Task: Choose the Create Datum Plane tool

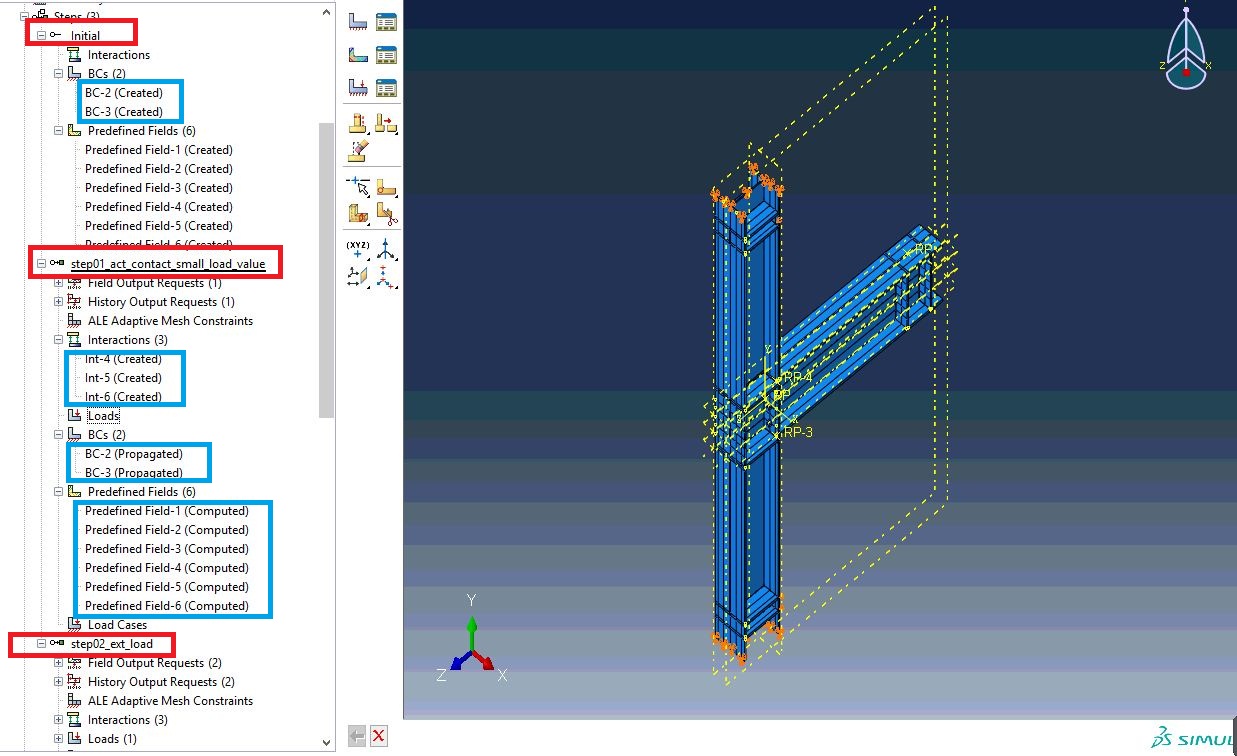Action: 358,277
